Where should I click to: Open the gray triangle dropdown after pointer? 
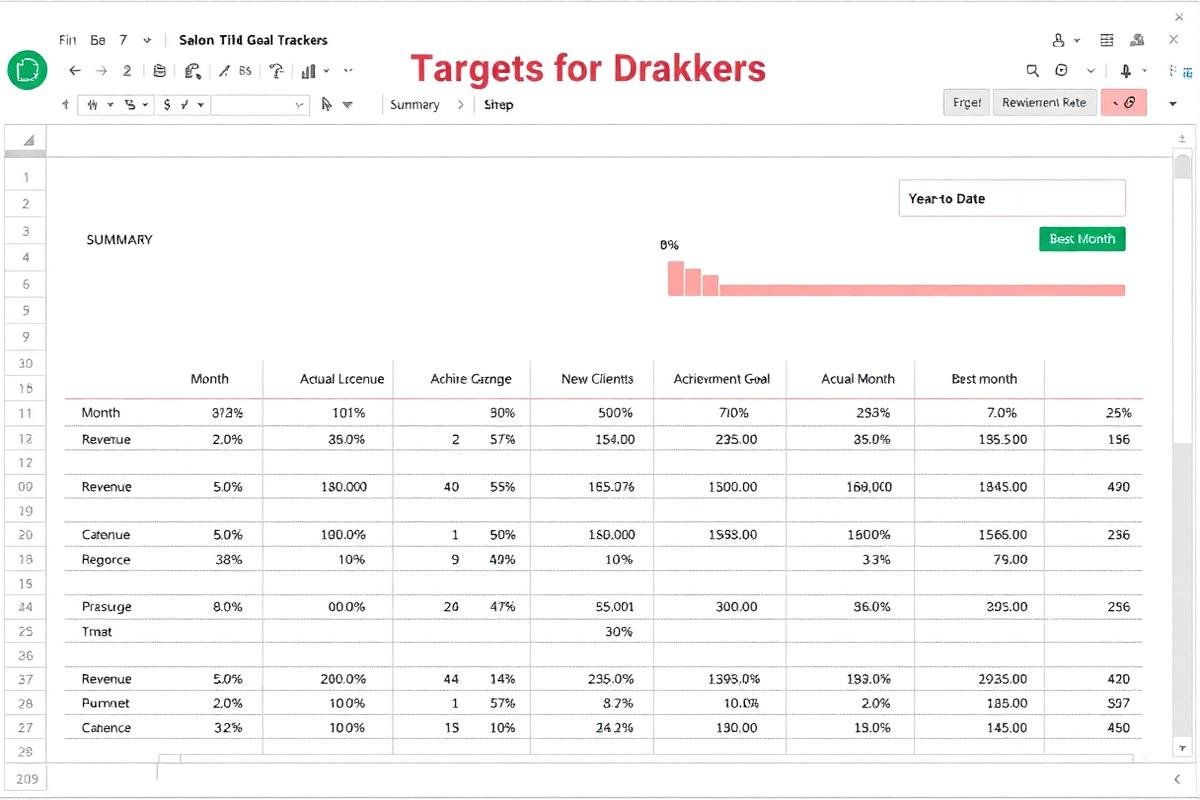pyautogui.click(x=348, y=104)
